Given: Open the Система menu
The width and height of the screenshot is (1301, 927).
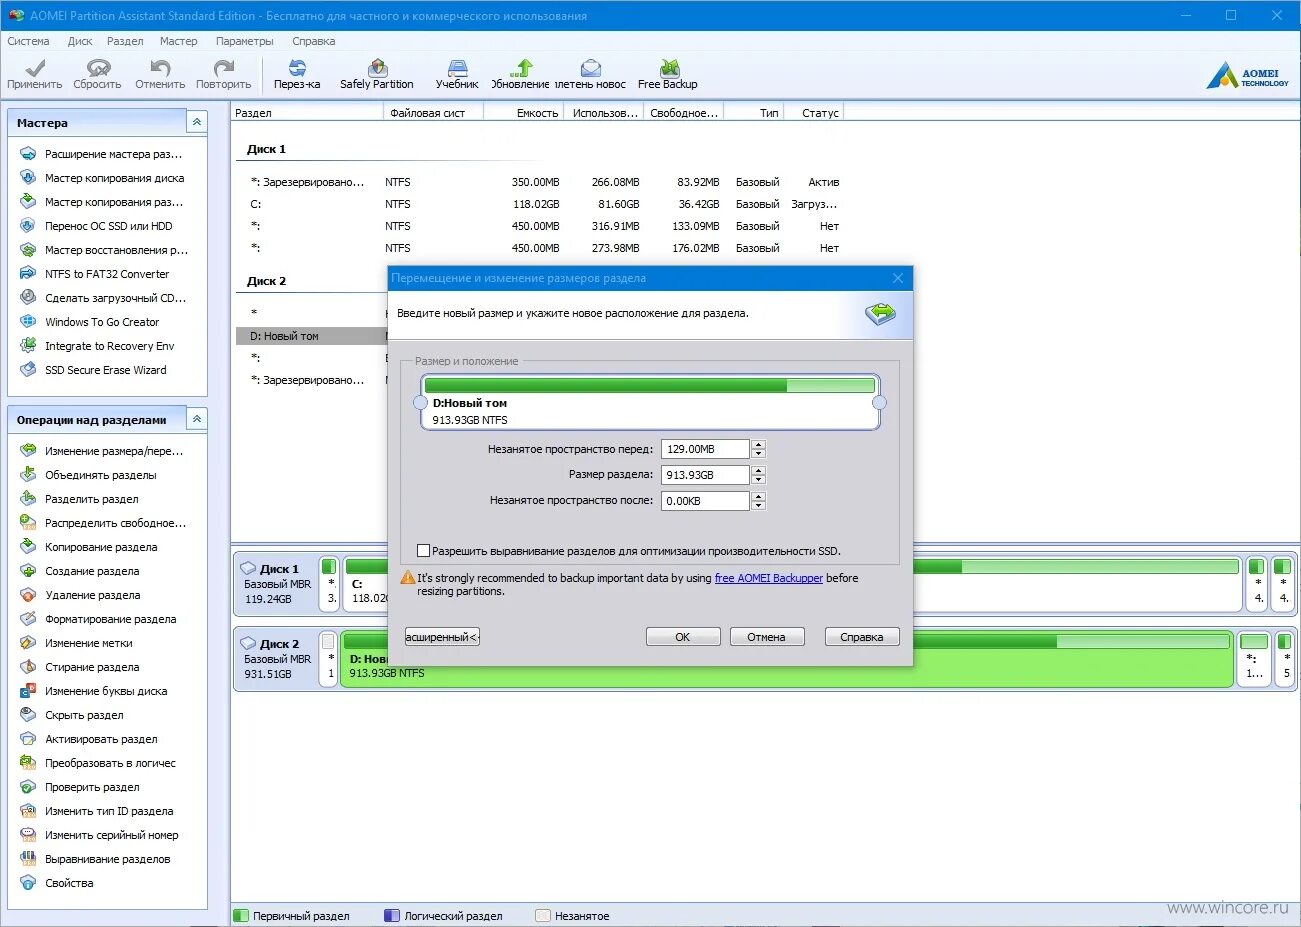Looking at the screenshot, I should (28, 41).
